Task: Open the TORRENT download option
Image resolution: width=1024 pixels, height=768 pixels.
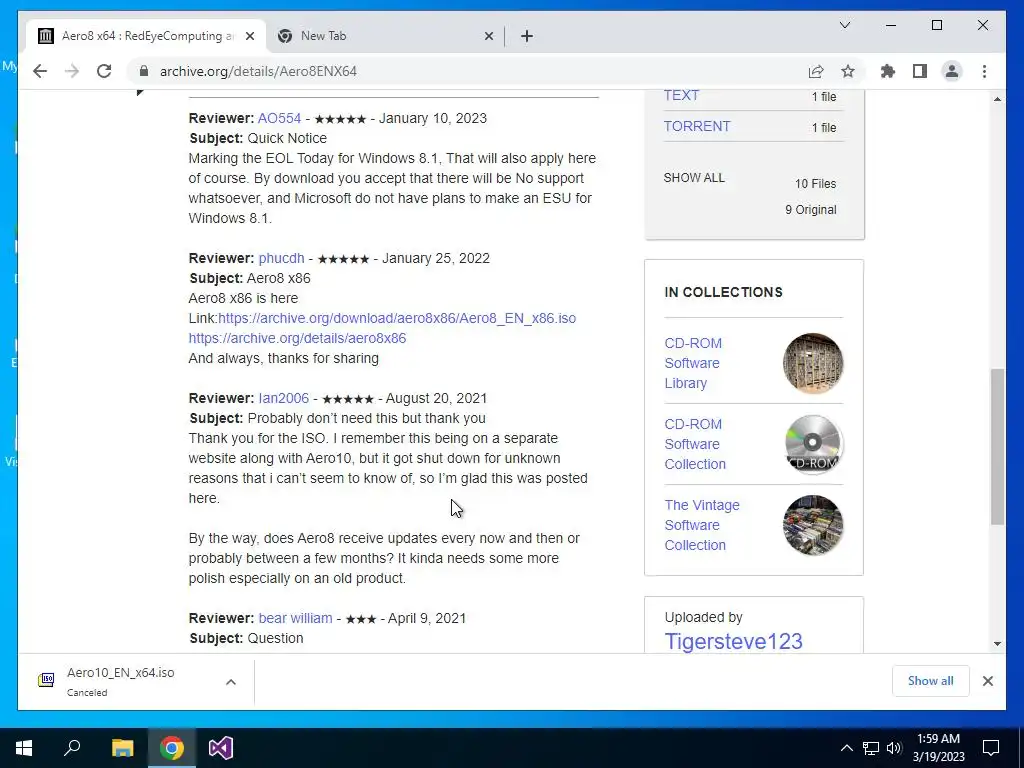Action: pyautogui.click(x=697, y=126)
